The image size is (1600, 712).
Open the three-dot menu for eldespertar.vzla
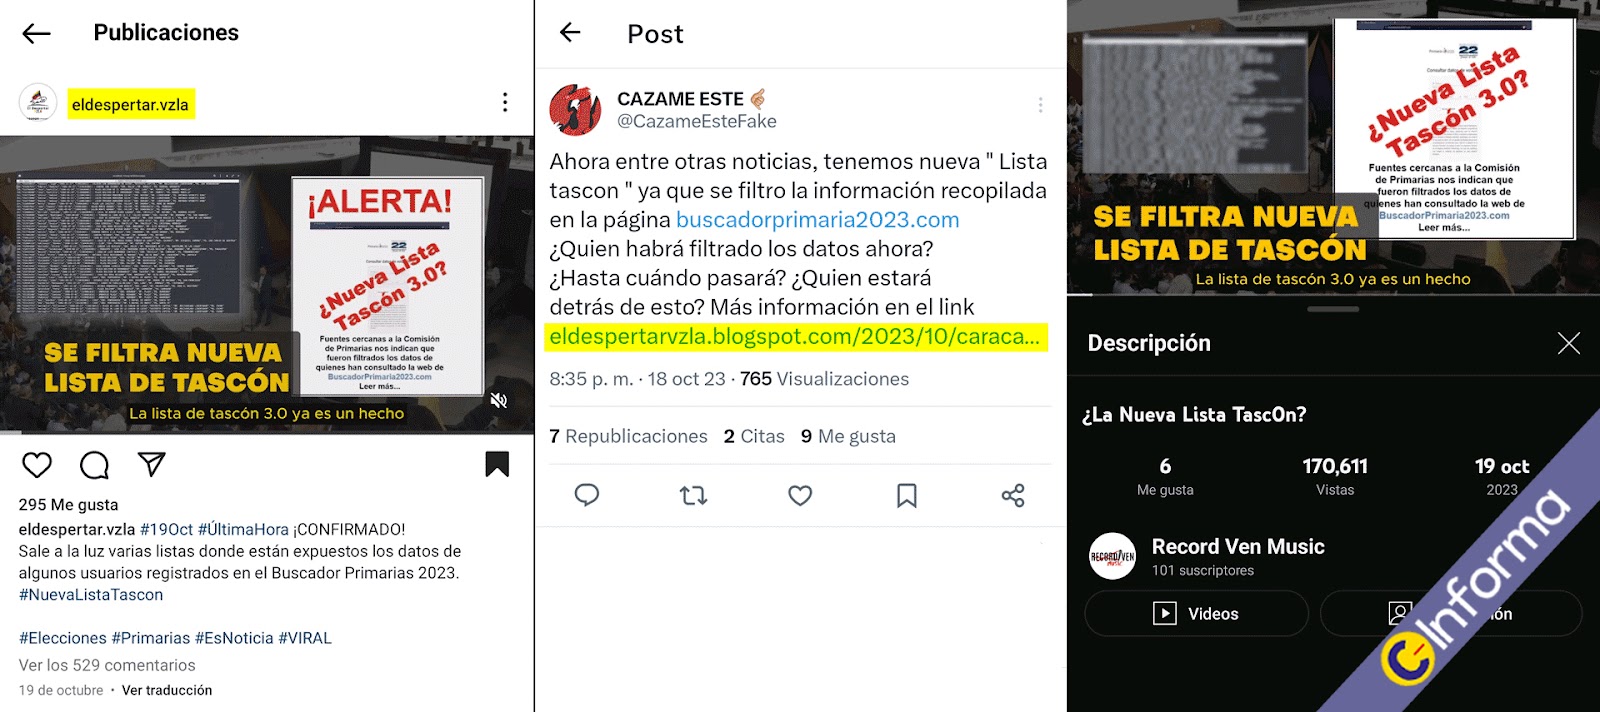coord(505,102)
